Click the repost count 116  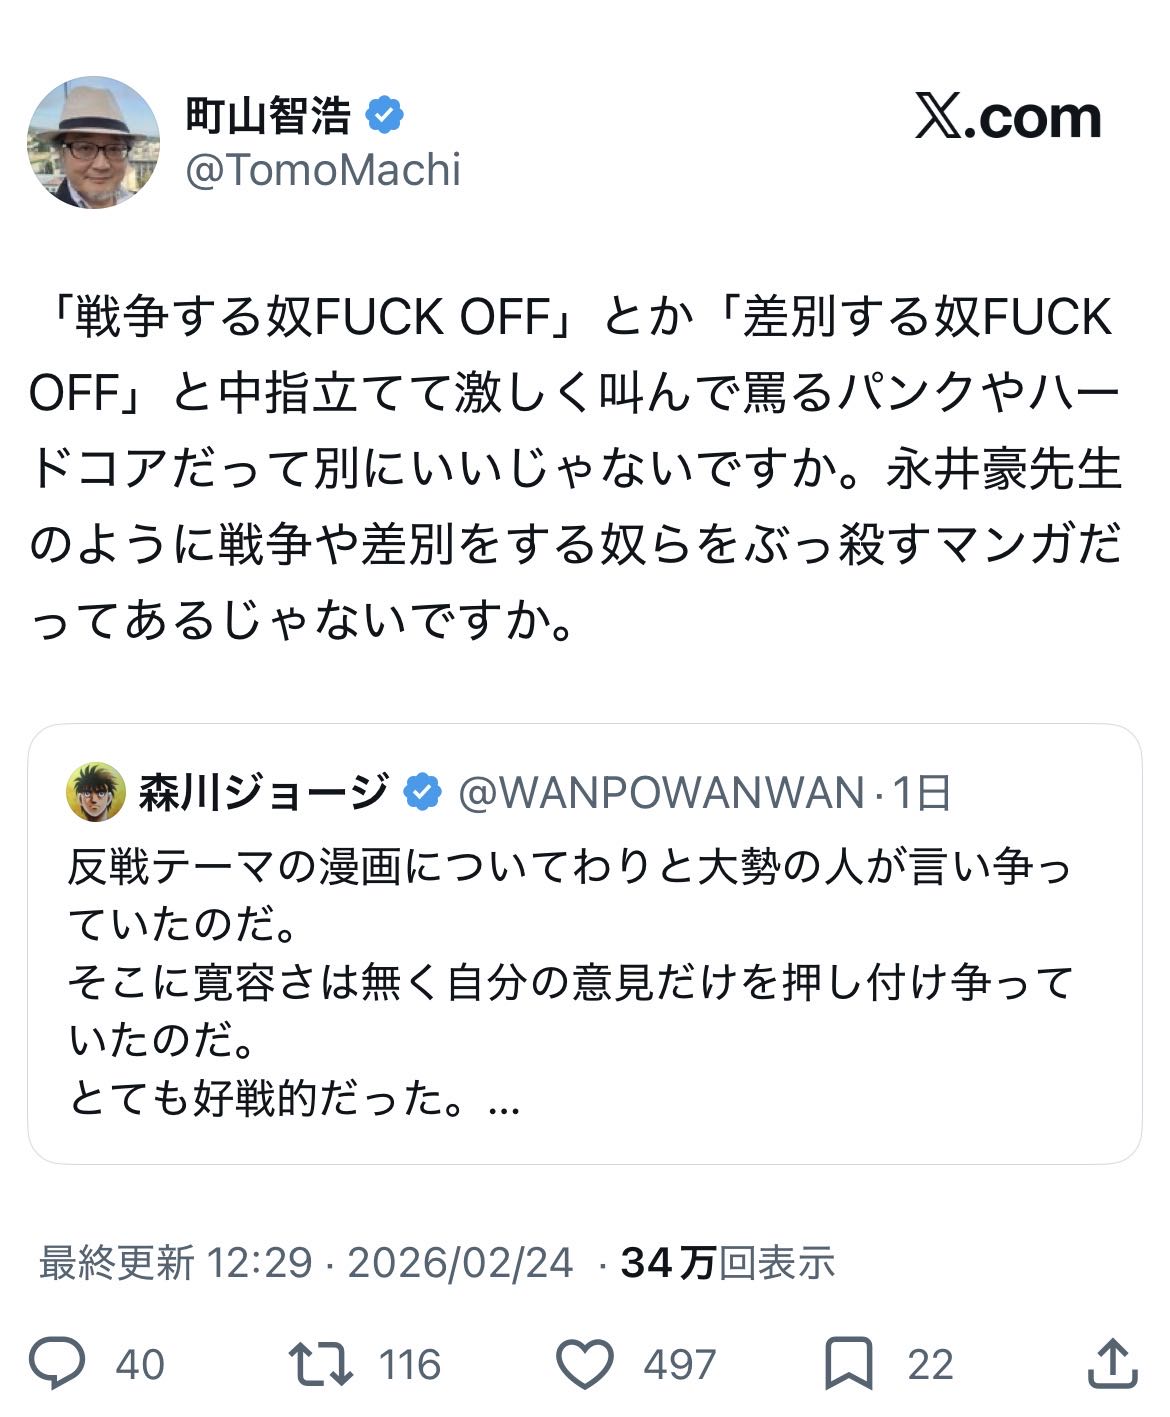tap(410, 1365)
